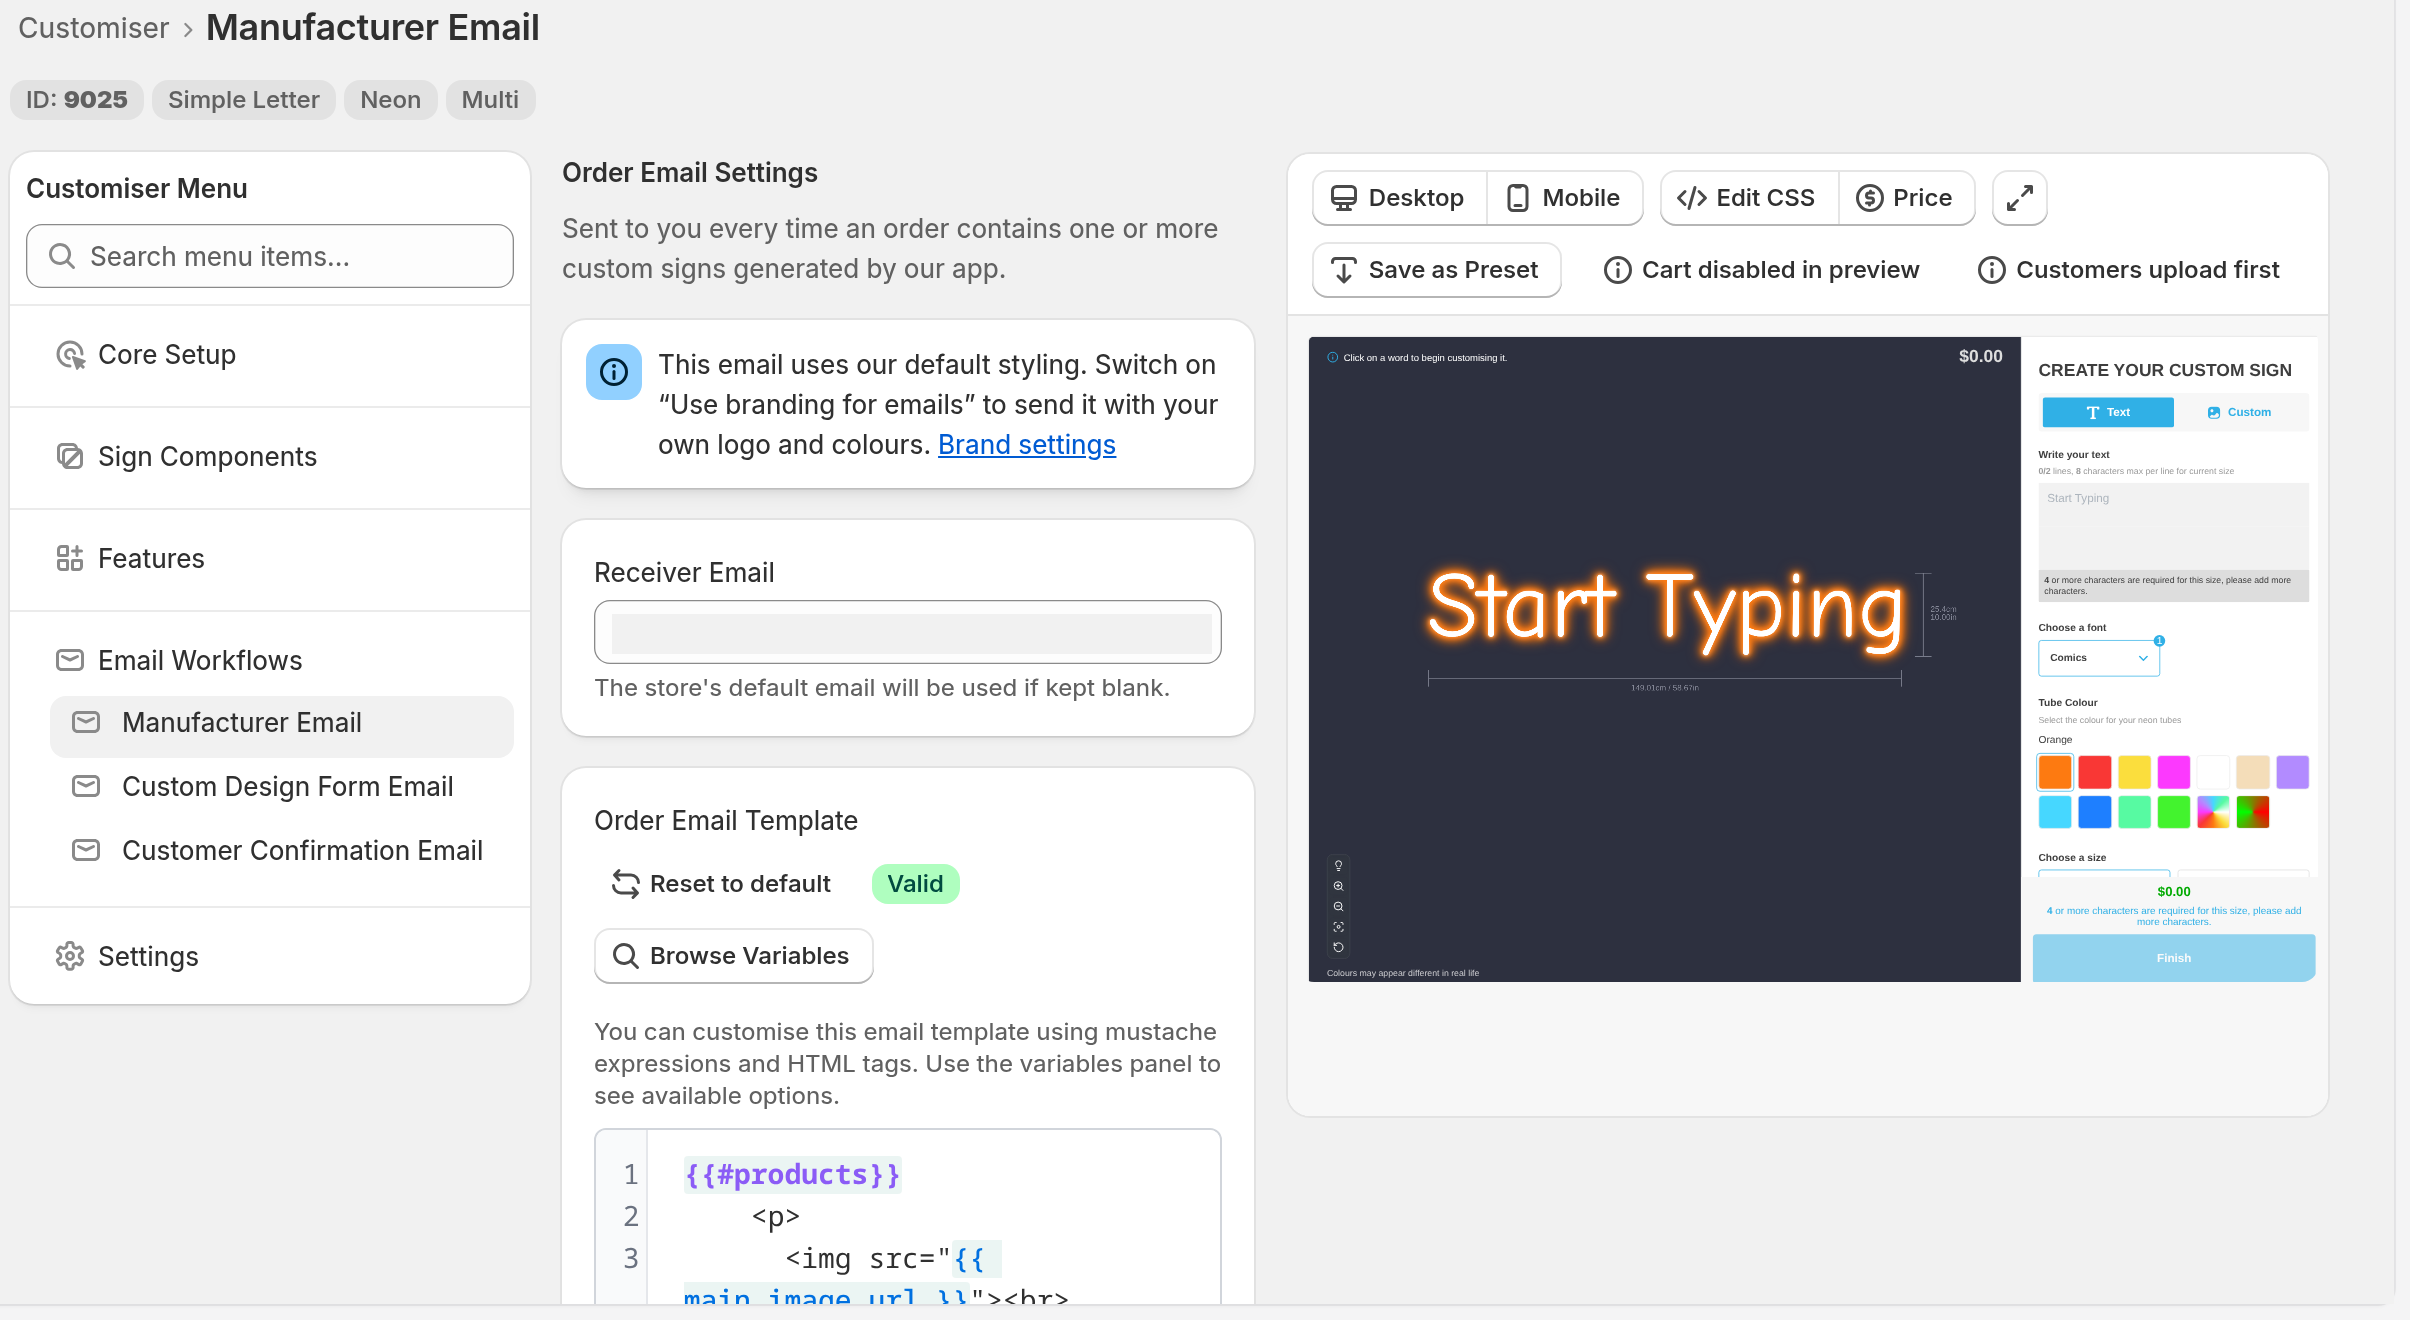
Task: Go to Customiser breadcrumb
Action: (94, 29)
